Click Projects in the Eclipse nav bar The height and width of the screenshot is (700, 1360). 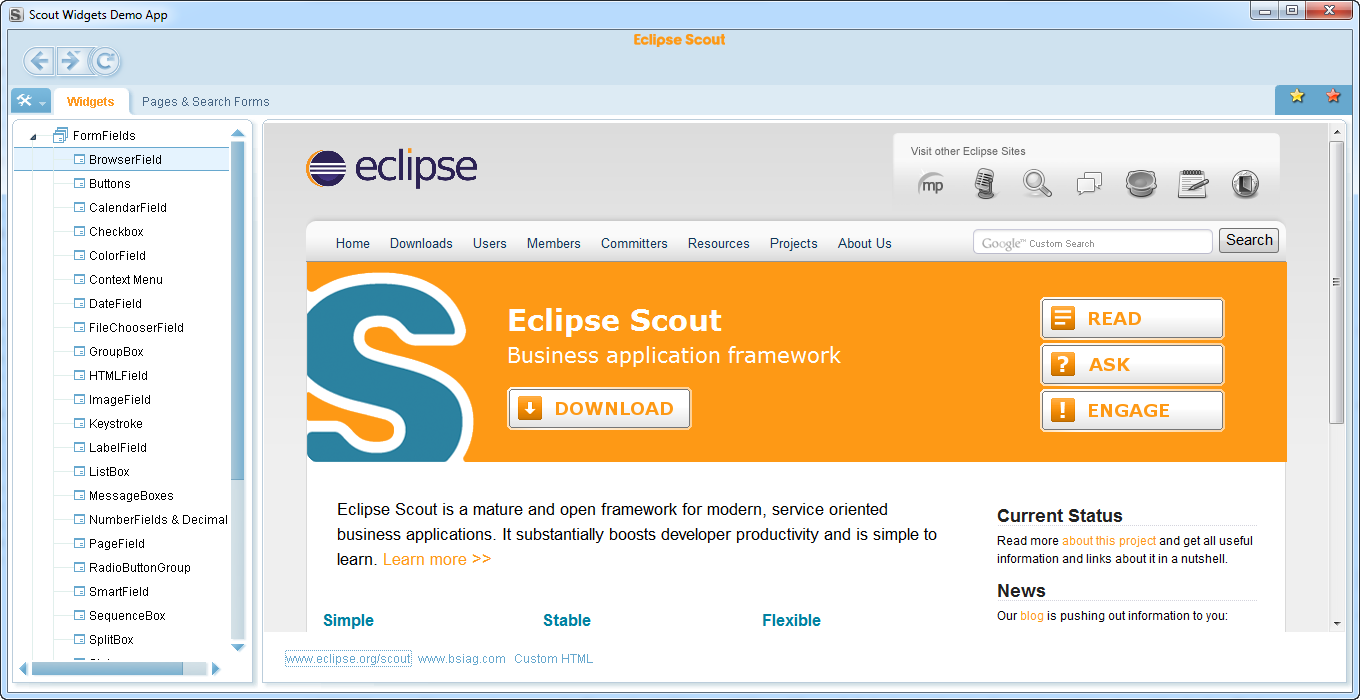pyautogui.click(x=794, y=243)
